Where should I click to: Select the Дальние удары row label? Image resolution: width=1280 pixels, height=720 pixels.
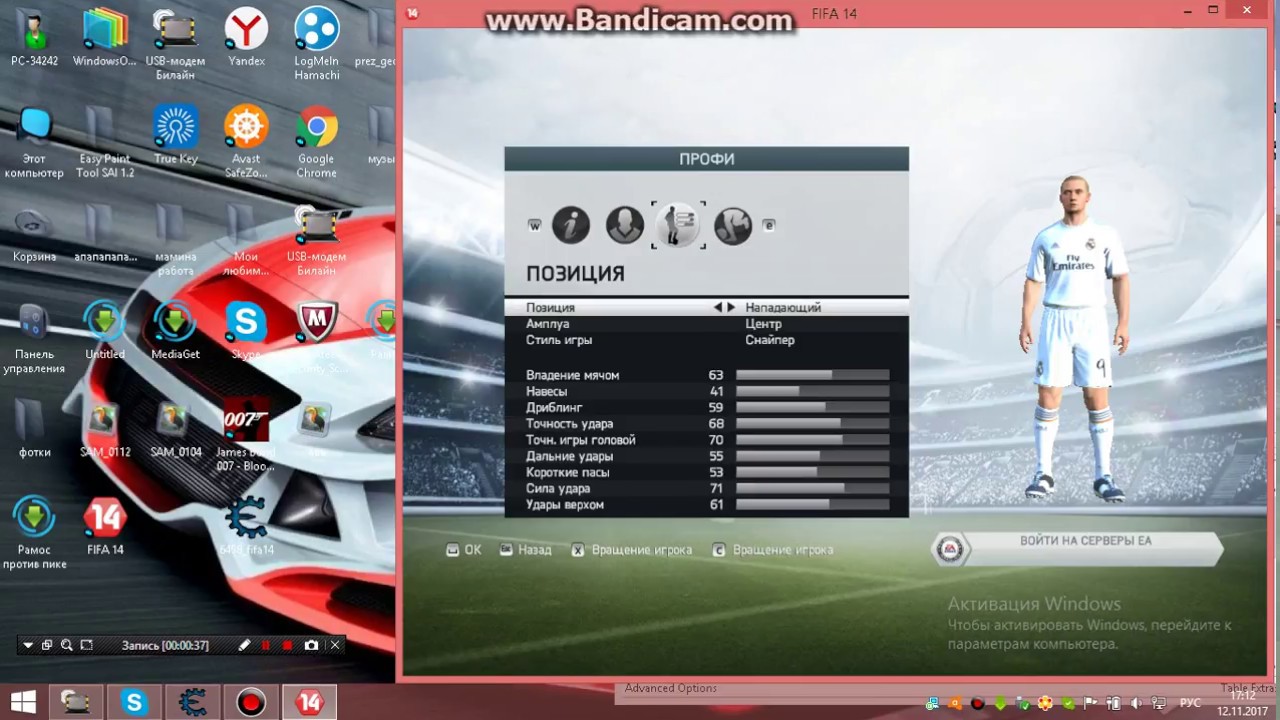click(570, 456)
